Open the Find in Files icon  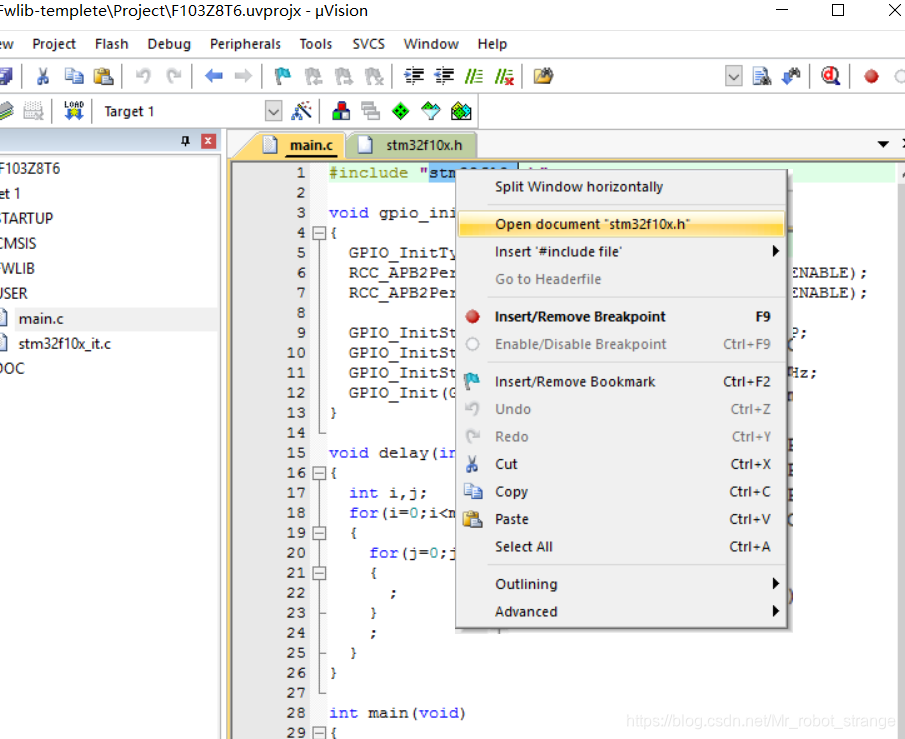[x=543, y=76]
